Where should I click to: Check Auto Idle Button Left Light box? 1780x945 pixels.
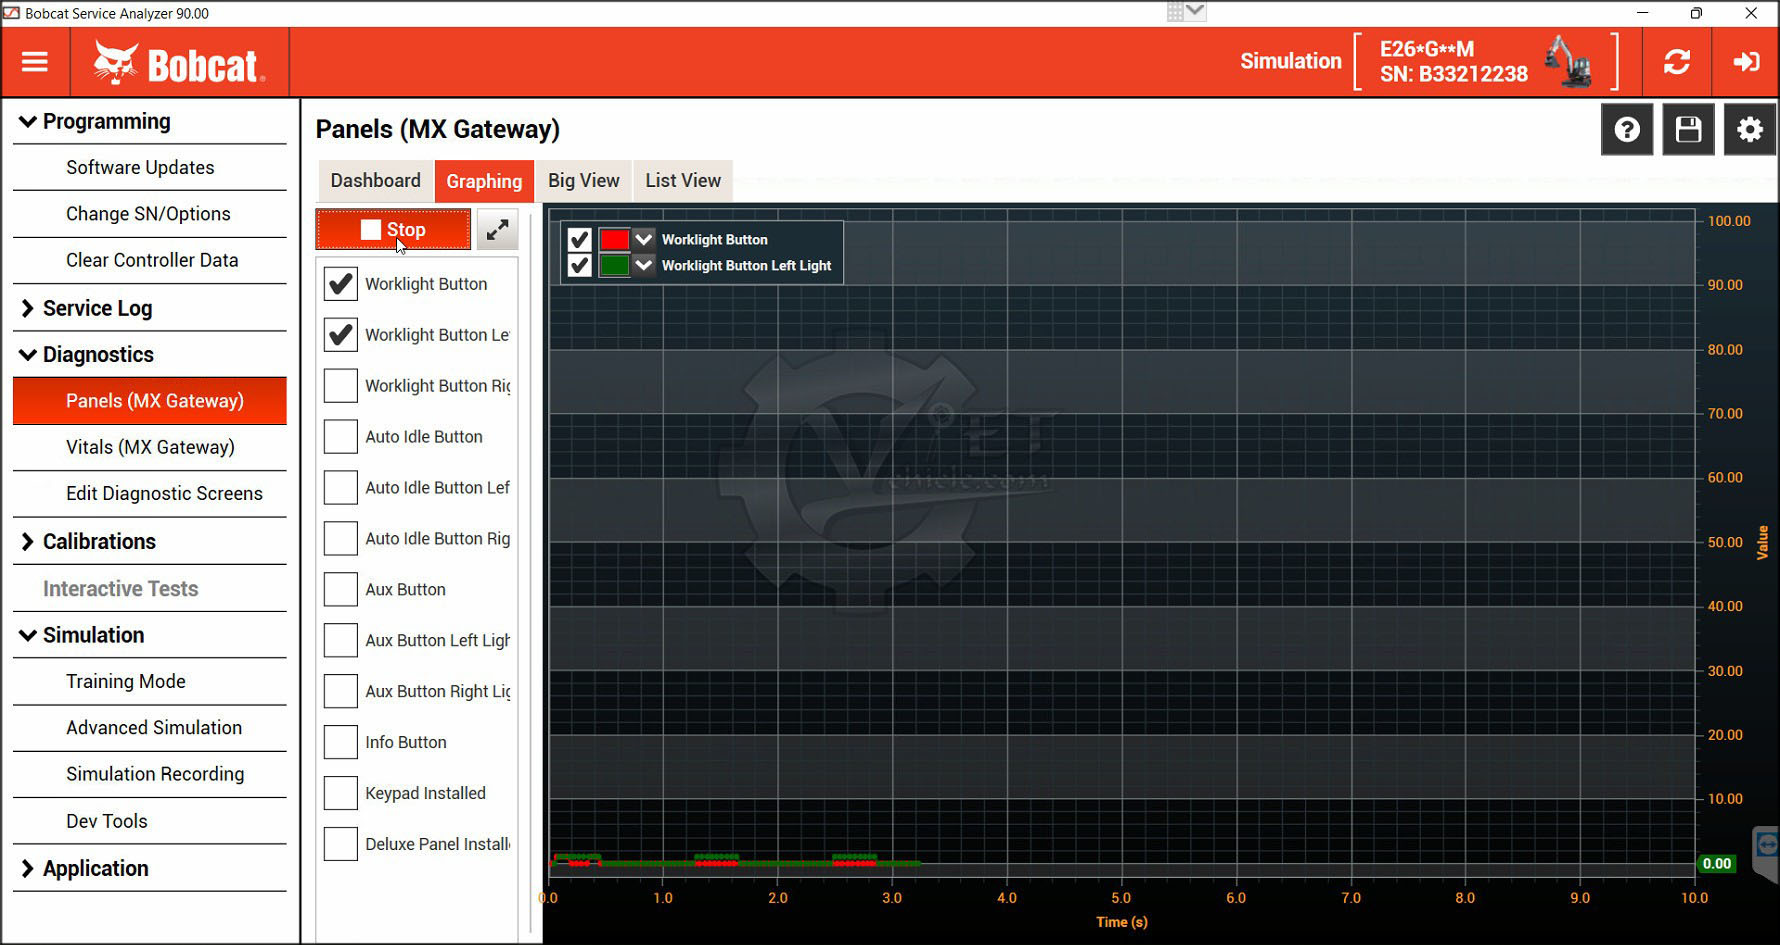(340, 488)
